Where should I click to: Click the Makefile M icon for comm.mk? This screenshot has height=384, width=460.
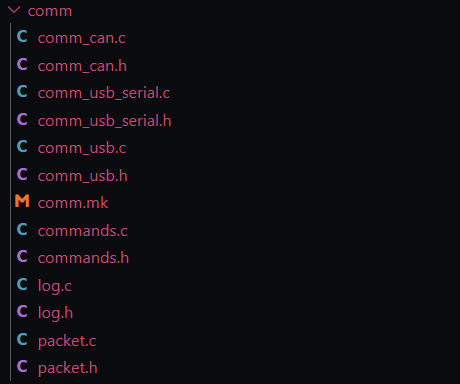click(22, 201)
